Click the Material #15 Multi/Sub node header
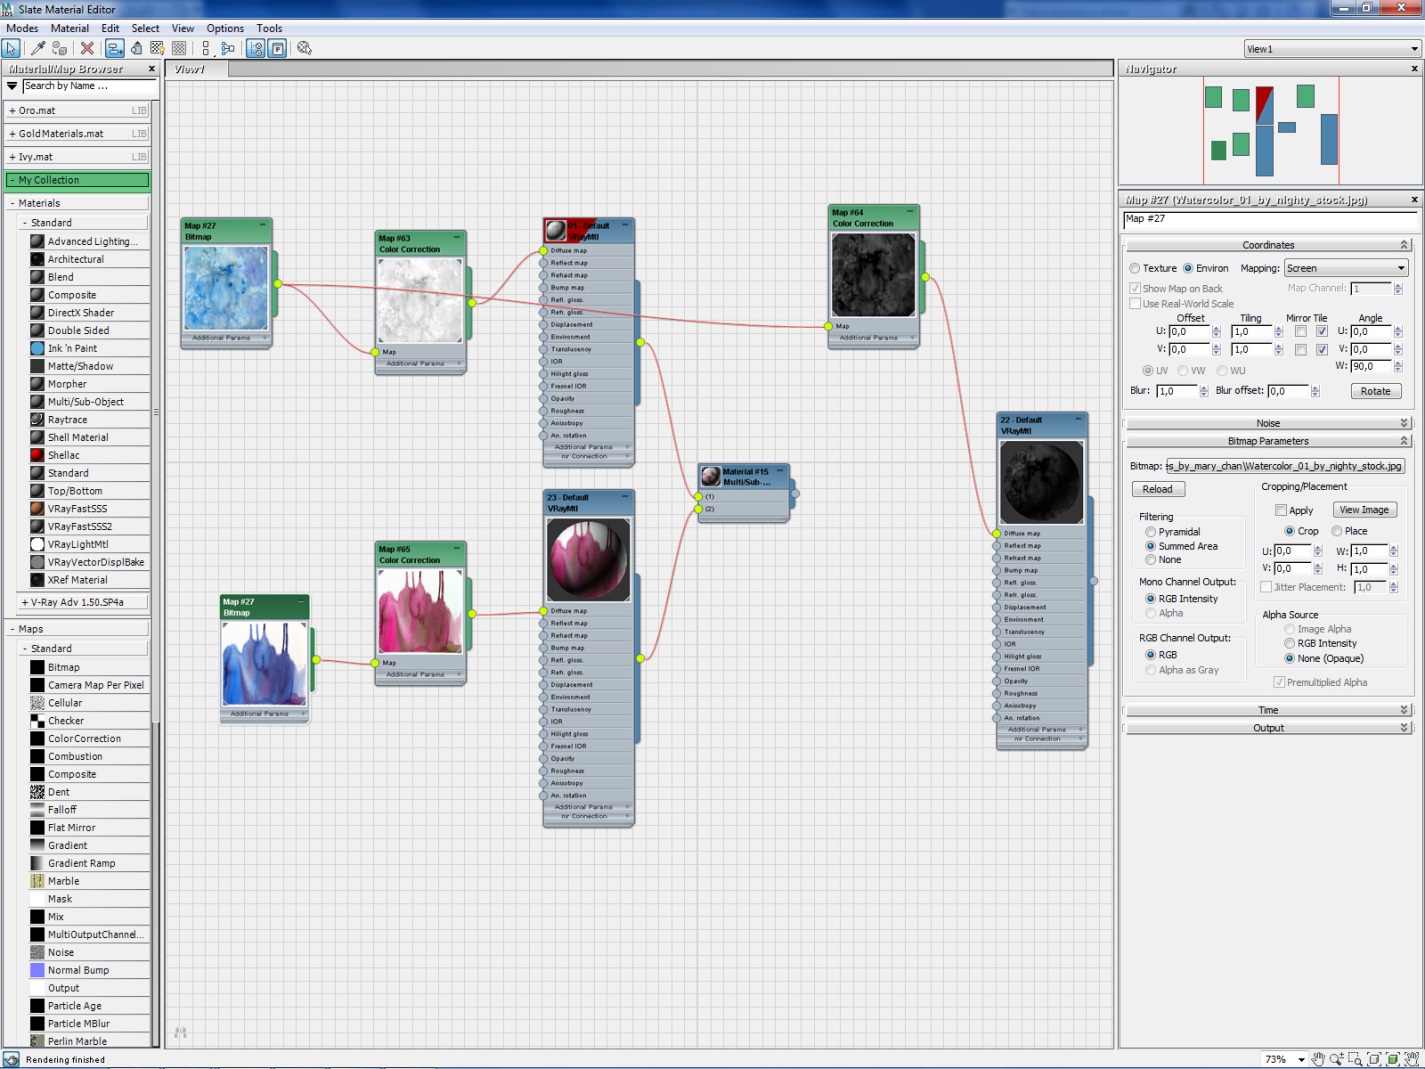1425x1069 pixels. click(744, 476)
